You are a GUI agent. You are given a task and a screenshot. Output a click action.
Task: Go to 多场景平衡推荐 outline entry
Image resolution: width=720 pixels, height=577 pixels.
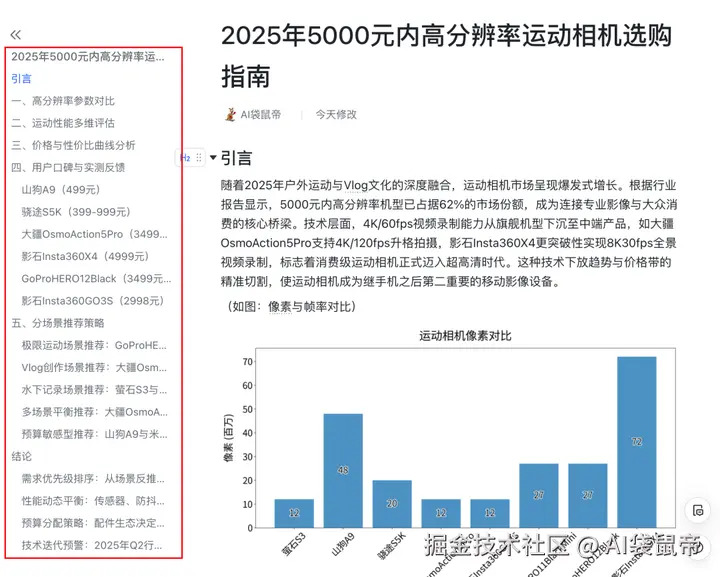[x=95, y=412]
